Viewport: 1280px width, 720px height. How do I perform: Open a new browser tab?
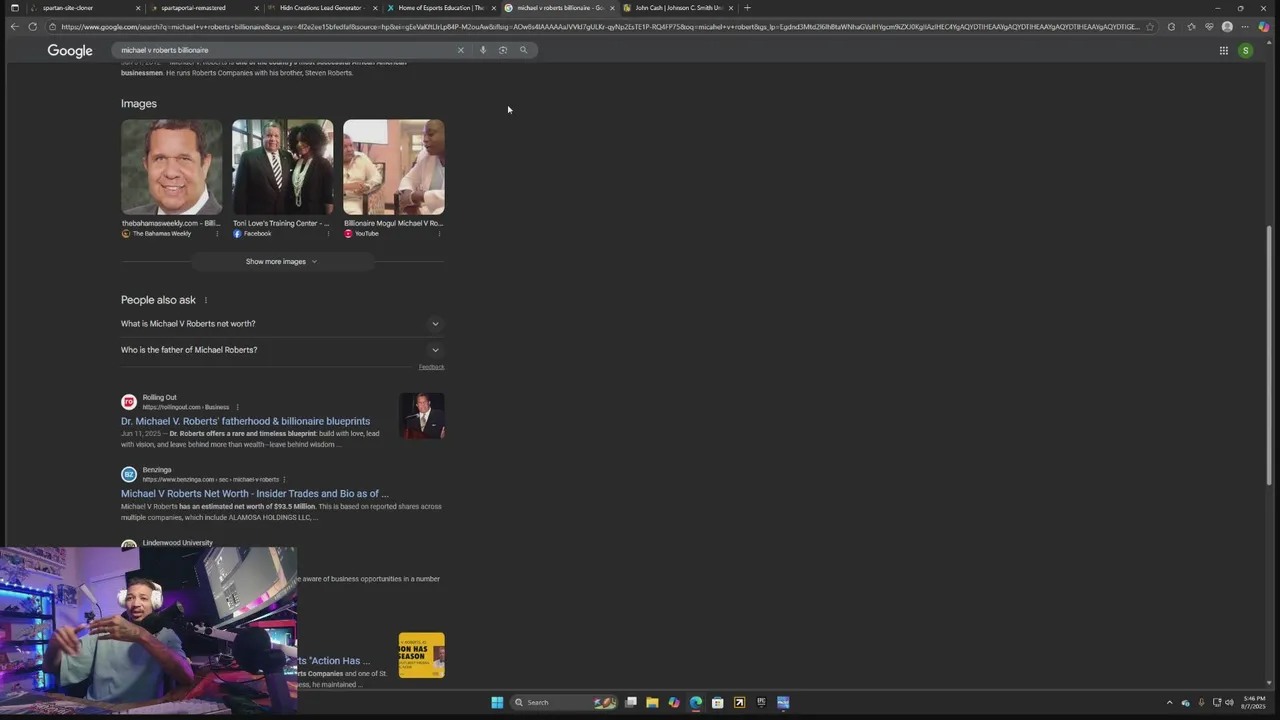[x=747, y=8]
